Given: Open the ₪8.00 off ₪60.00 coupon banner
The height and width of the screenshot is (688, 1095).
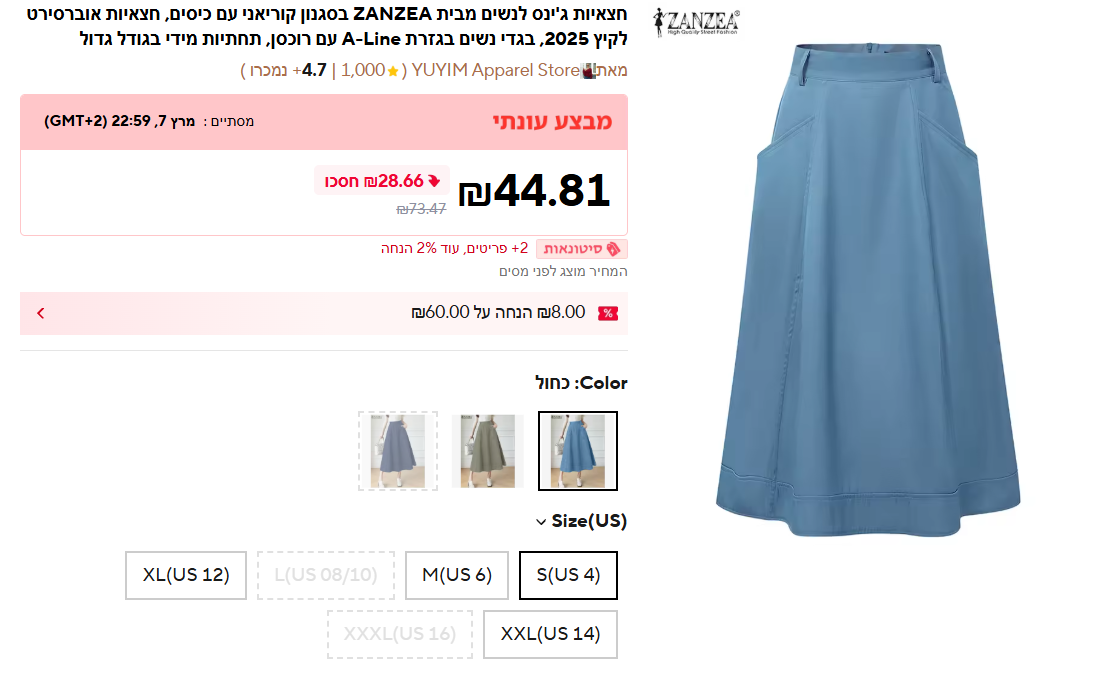Looking at the screenshot, I should 324,313.
